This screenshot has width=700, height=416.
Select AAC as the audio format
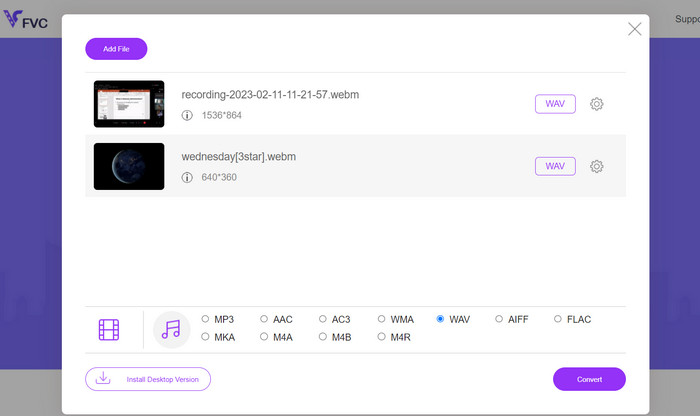coord(264,320)
